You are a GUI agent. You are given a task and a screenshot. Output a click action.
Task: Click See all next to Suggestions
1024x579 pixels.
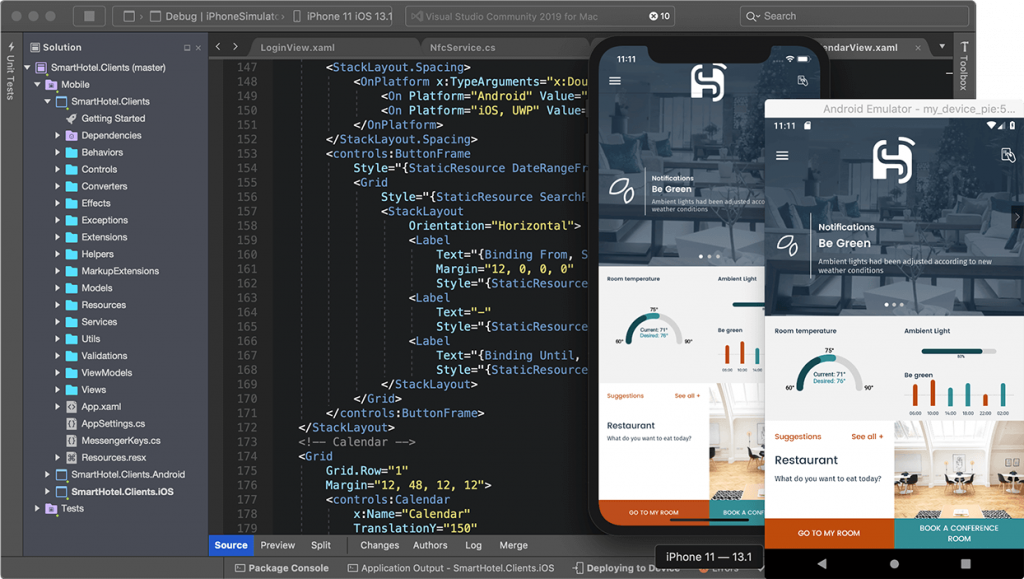point(865,437)
